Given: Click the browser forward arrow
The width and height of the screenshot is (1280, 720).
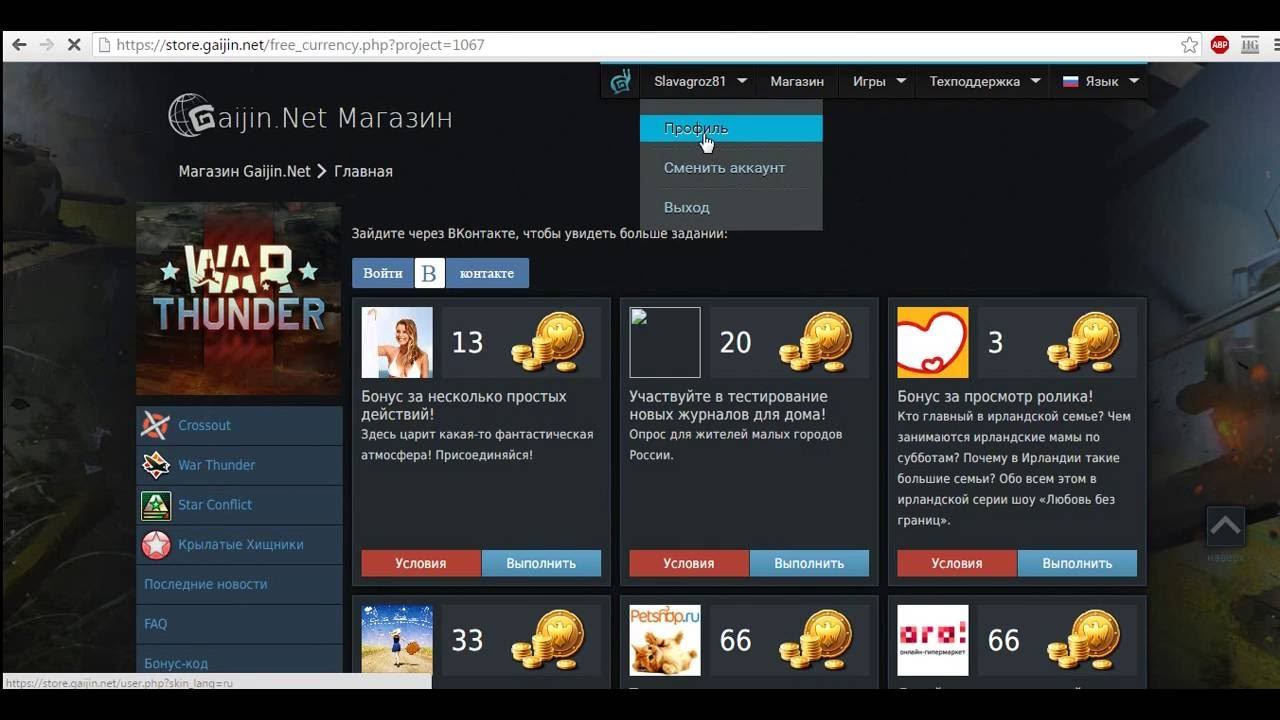Looking at the screenshot, I should 46,45.
